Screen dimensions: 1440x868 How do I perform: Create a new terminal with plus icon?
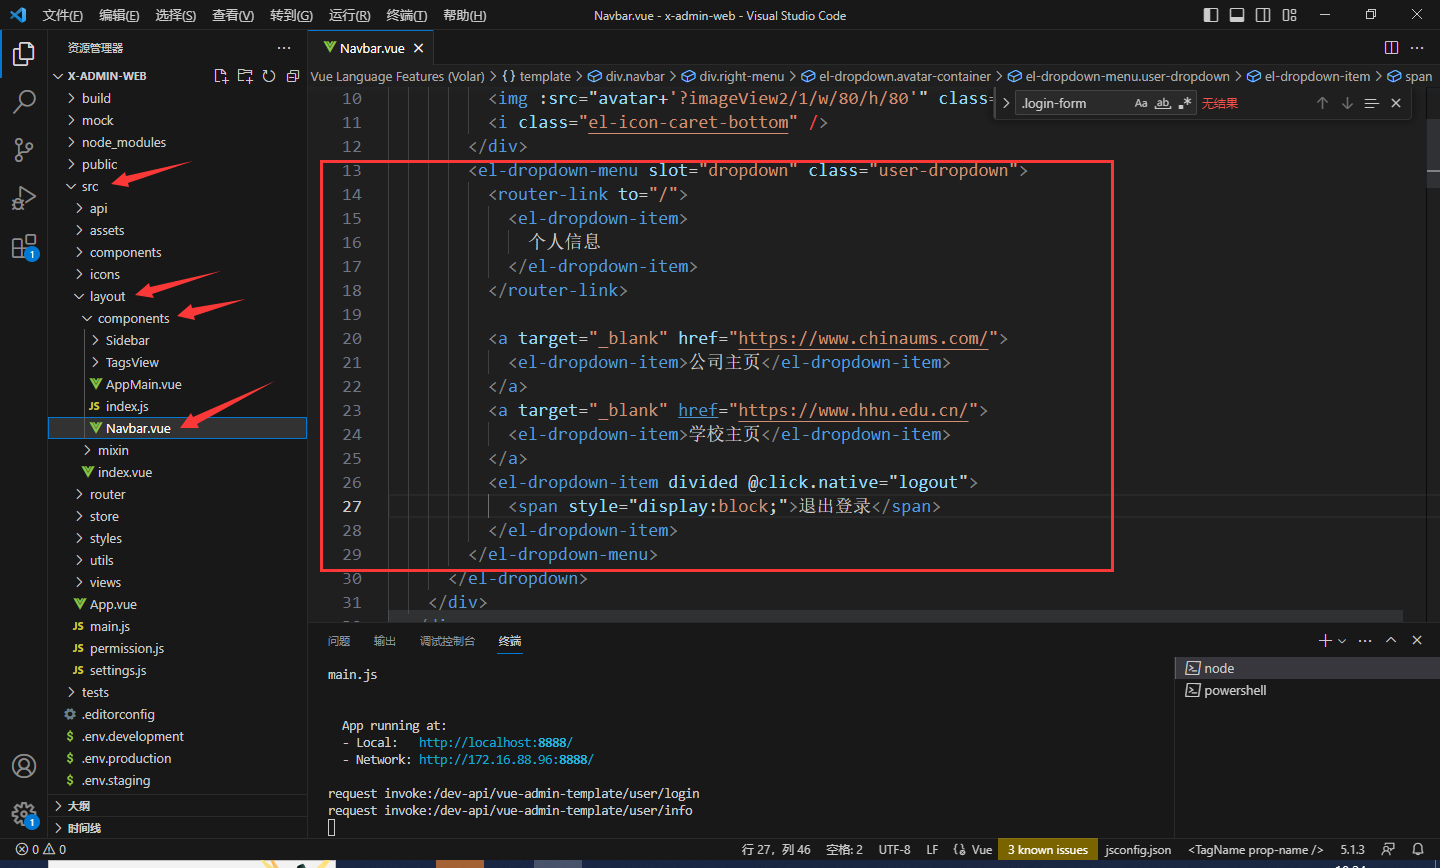tap(1325, 641)
